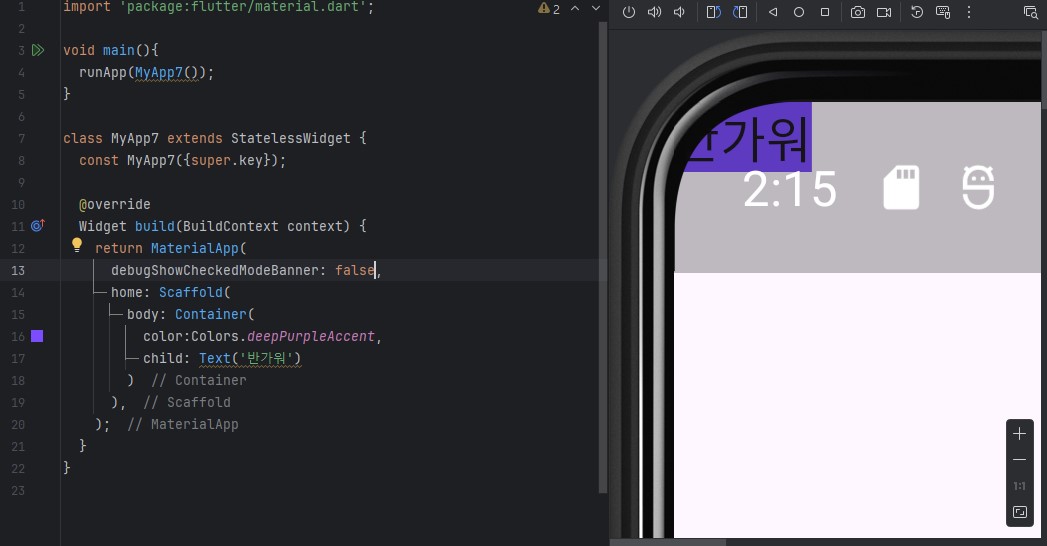This screenshot has height=546, width=1047.
Task: Click the emulator volume down icon
Action: (679, 12)
